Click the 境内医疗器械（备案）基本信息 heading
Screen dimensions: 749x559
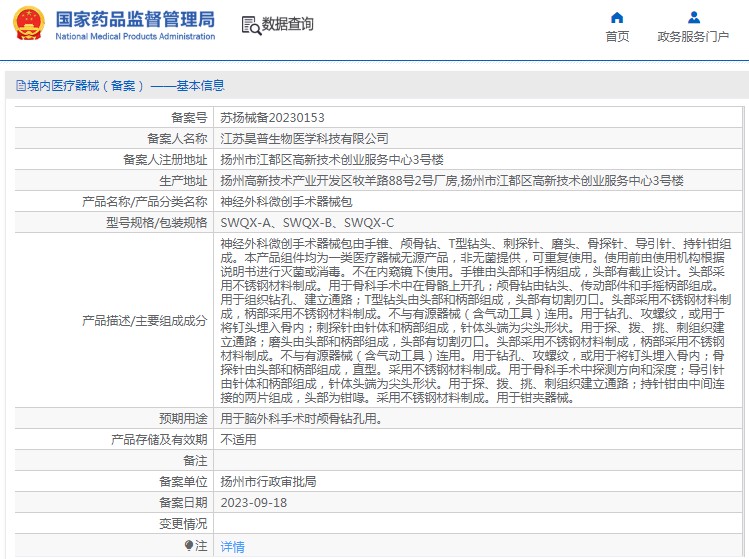click(x=126, y=86)
